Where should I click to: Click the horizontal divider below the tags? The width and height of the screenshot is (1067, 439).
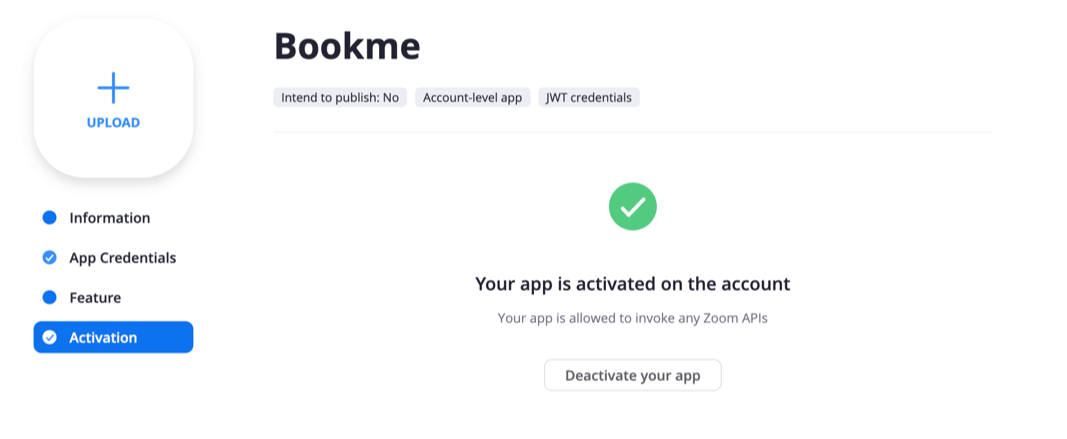pyautogui.click(x=632, y=132)
